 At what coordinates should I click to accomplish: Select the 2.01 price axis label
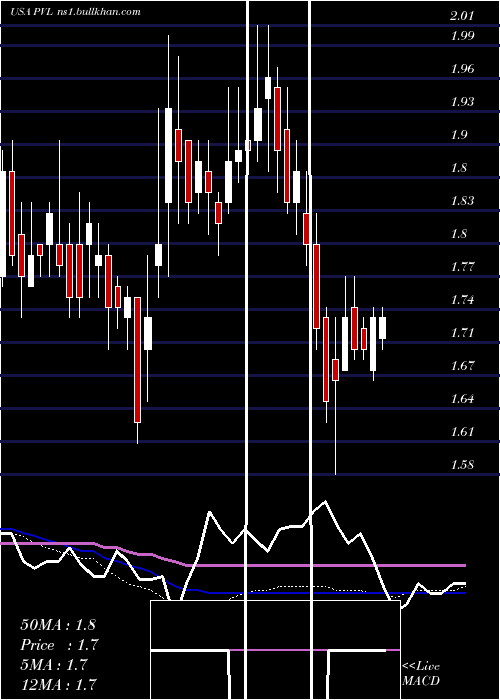[462, 16]
